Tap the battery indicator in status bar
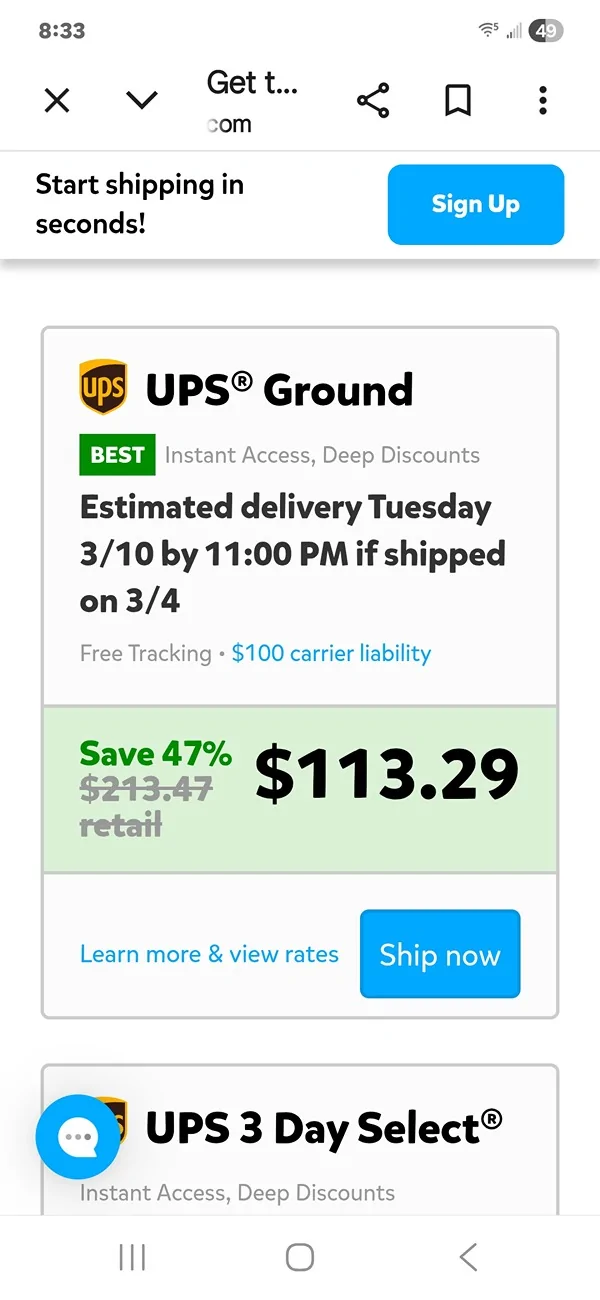This screenshot has width=600, height=1300. [546, 31]
